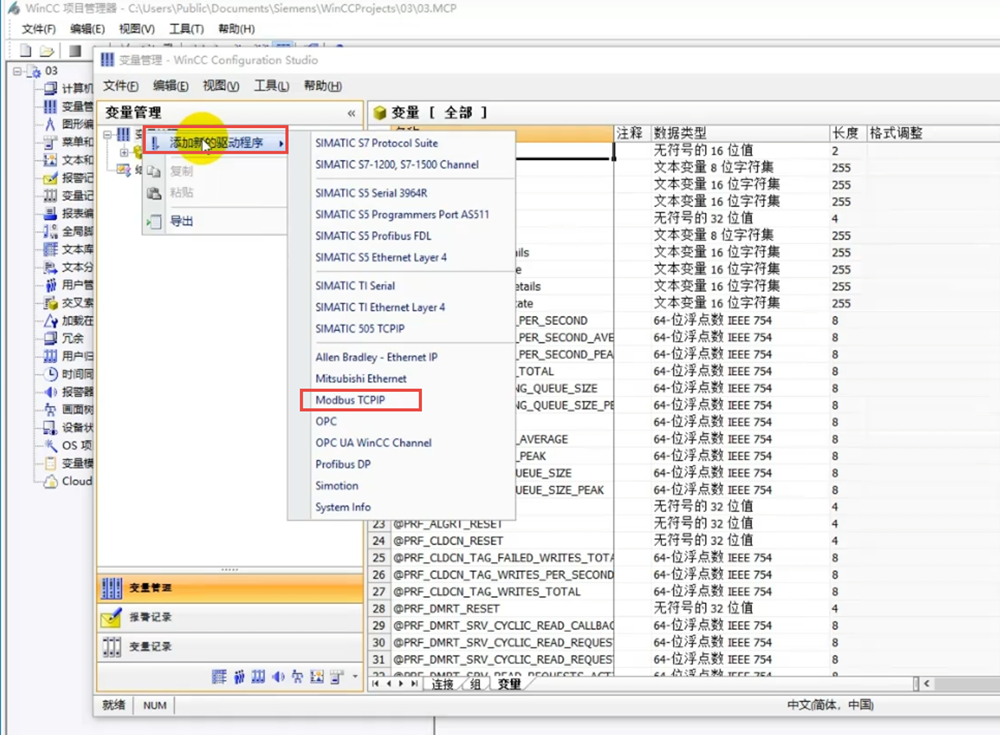This screenshot has height=735, width=1000.
Task: Open the Horn (报警器) speaker icon in tree
Action: coord(50,392)
